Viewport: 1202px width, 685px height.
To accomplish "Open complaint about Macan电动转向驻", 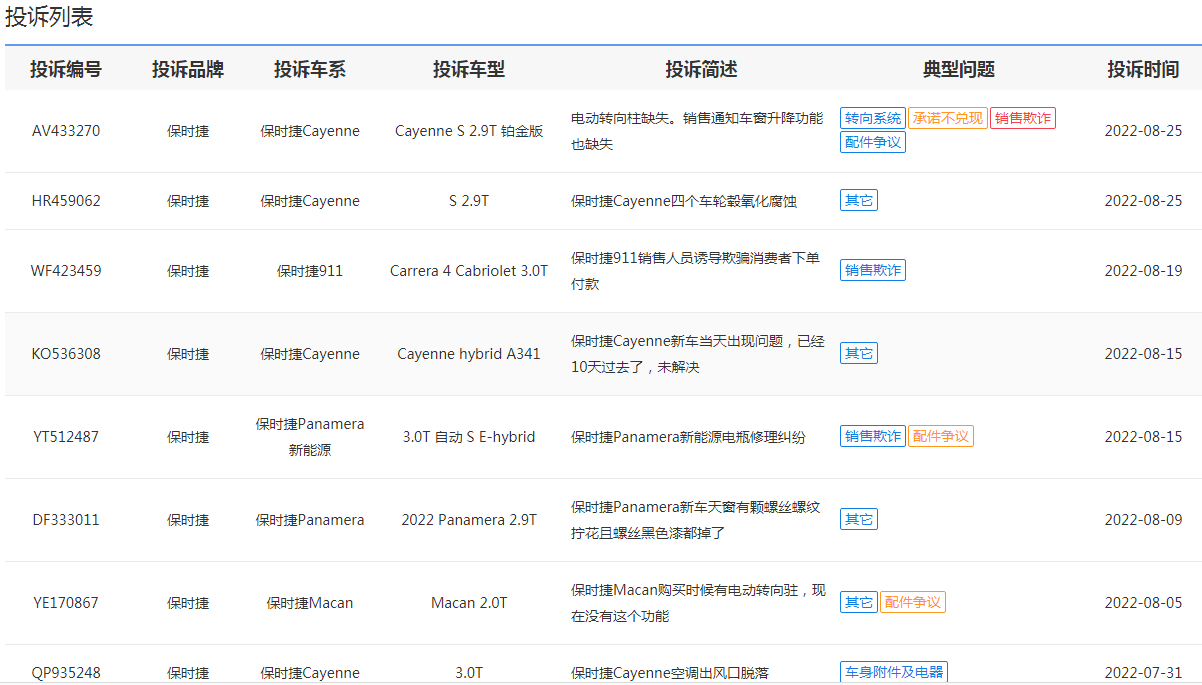I will (698, 603).
